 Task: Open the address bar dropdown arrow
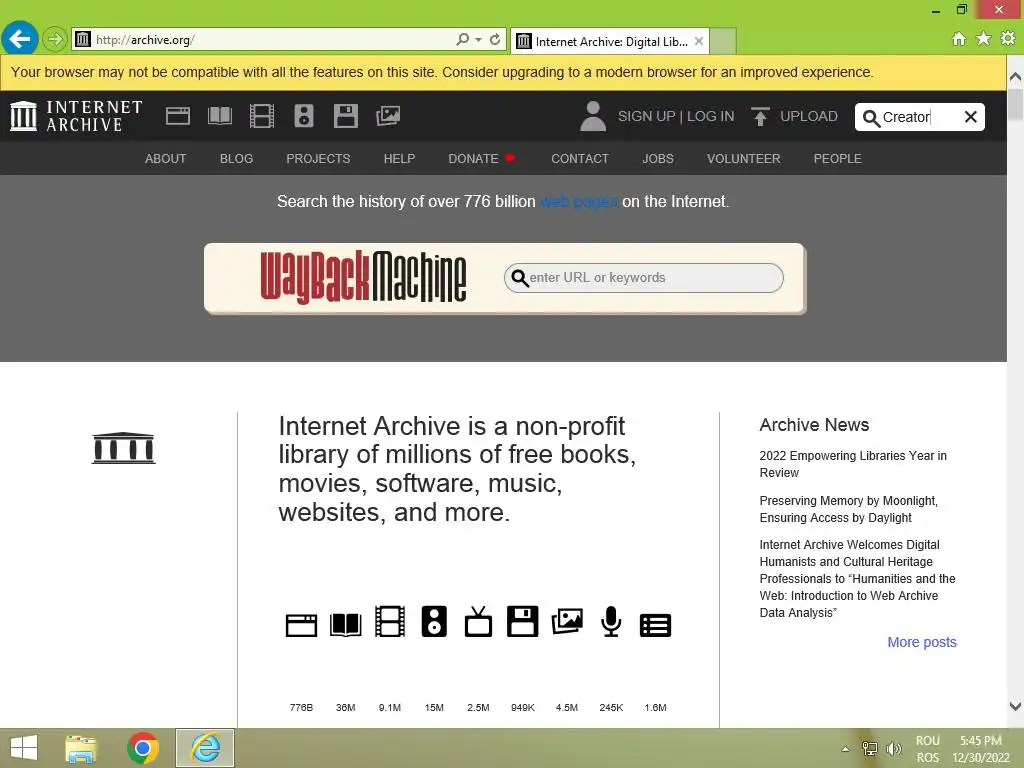click(x=479, y=40)
